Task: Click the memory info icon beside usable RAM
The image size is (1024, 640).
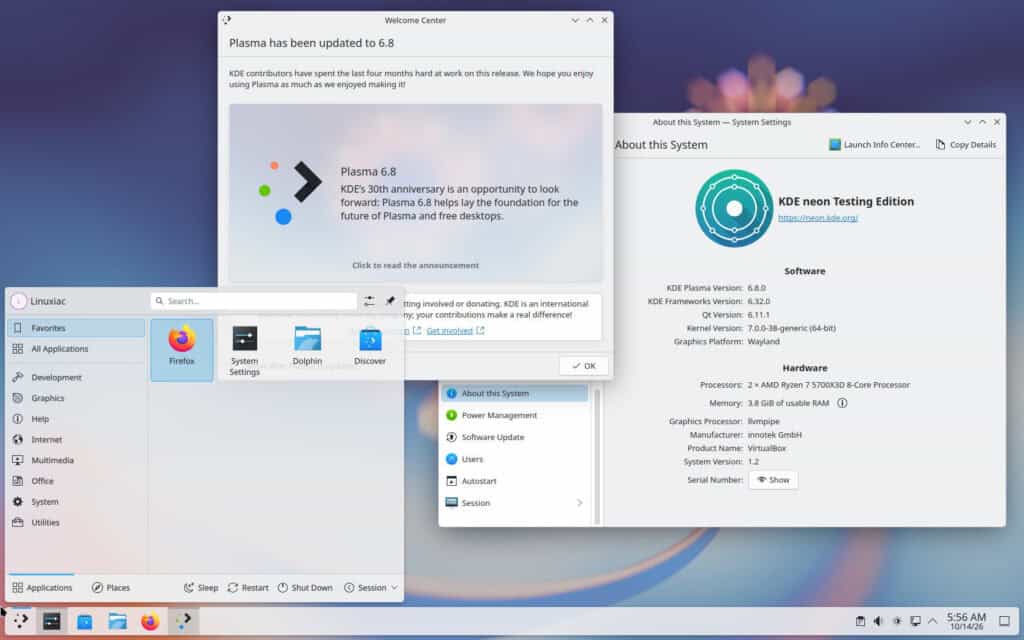Action: (x=842, y=403)
